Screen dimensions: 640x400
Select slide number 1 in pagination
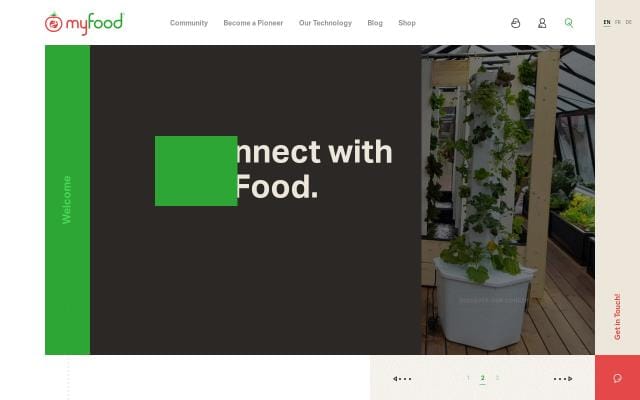(468, 378)
